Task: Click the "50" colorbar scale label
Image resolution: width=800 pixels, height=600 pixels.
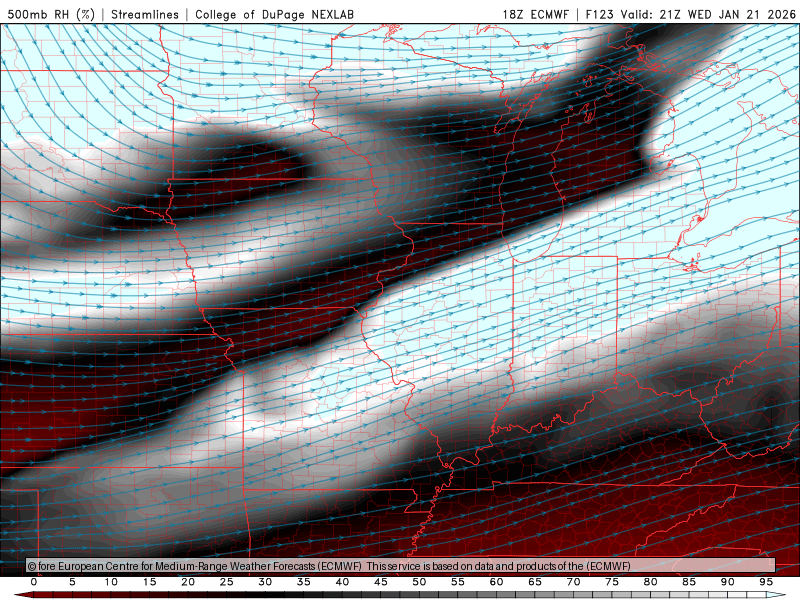Action: pyautogui.click(x=419, y=582)
